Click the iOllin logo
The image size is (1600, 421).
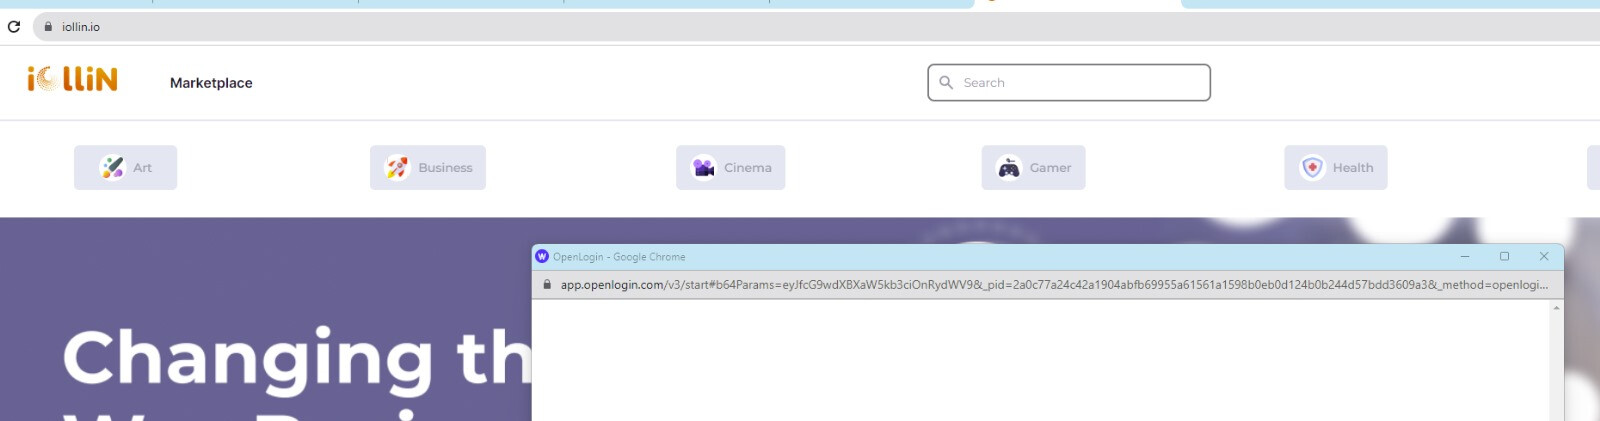point(72,79)
